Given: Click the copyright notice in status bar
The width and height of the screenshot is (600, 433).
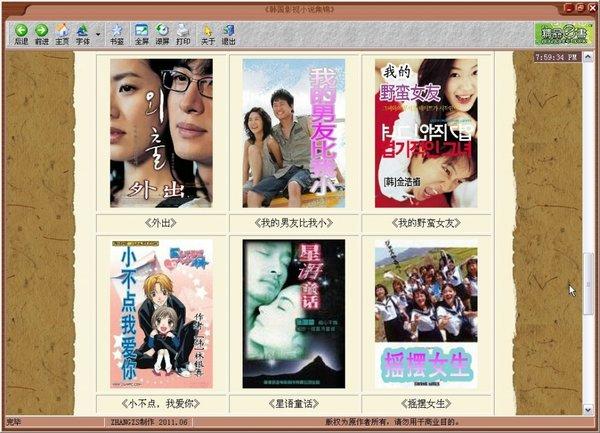Looking at the screenshot, I should pyautogui.click(x=392, y=422).
